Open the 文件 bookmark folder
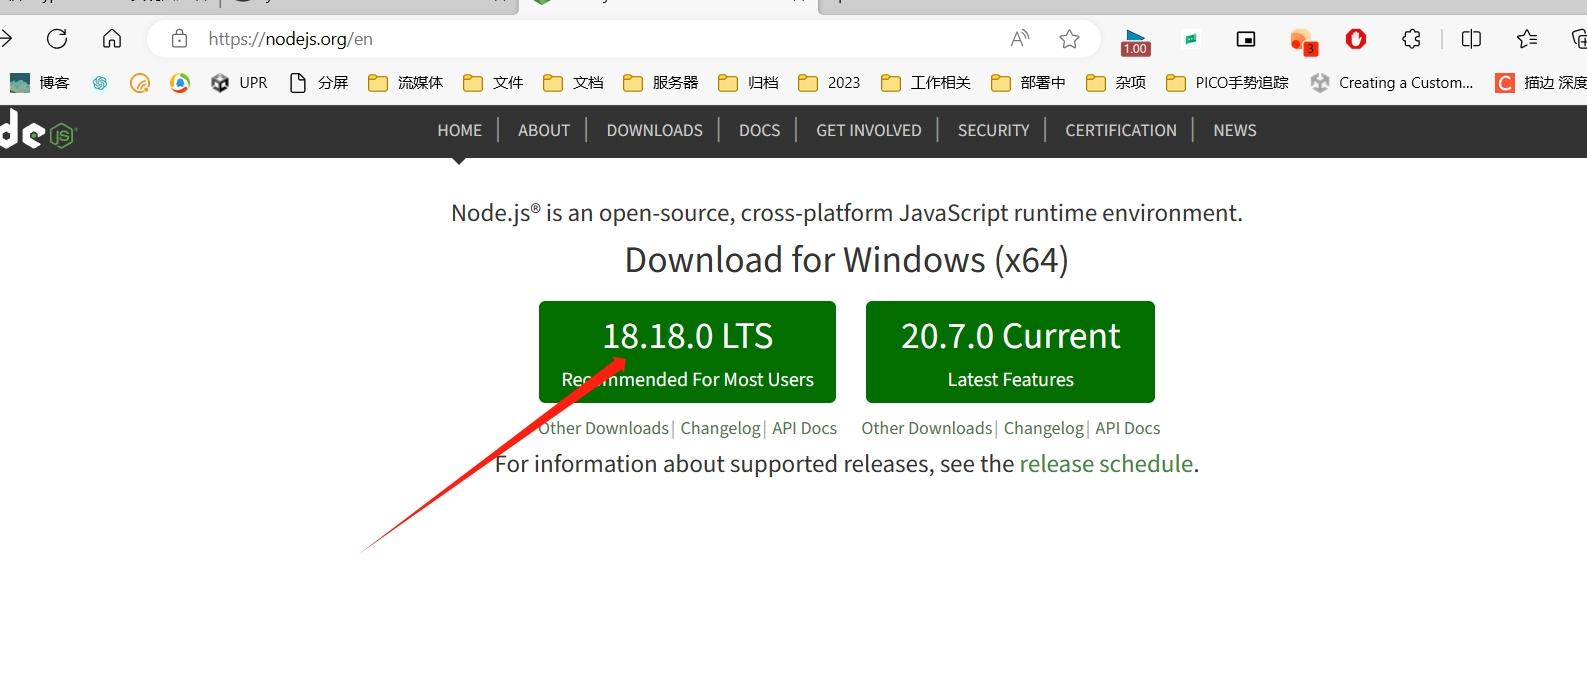Viewport: 1587px width, 675px height. 493,83
